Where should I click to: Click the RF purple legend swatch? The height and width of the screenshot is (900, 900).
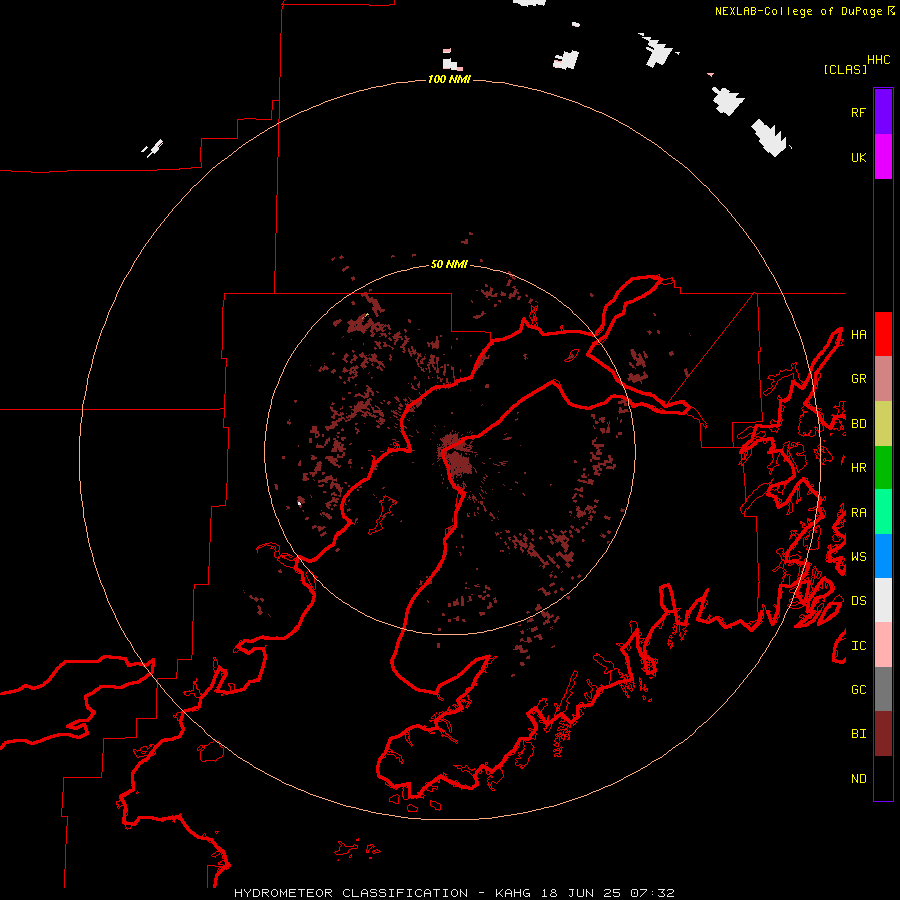coord(883,112)
